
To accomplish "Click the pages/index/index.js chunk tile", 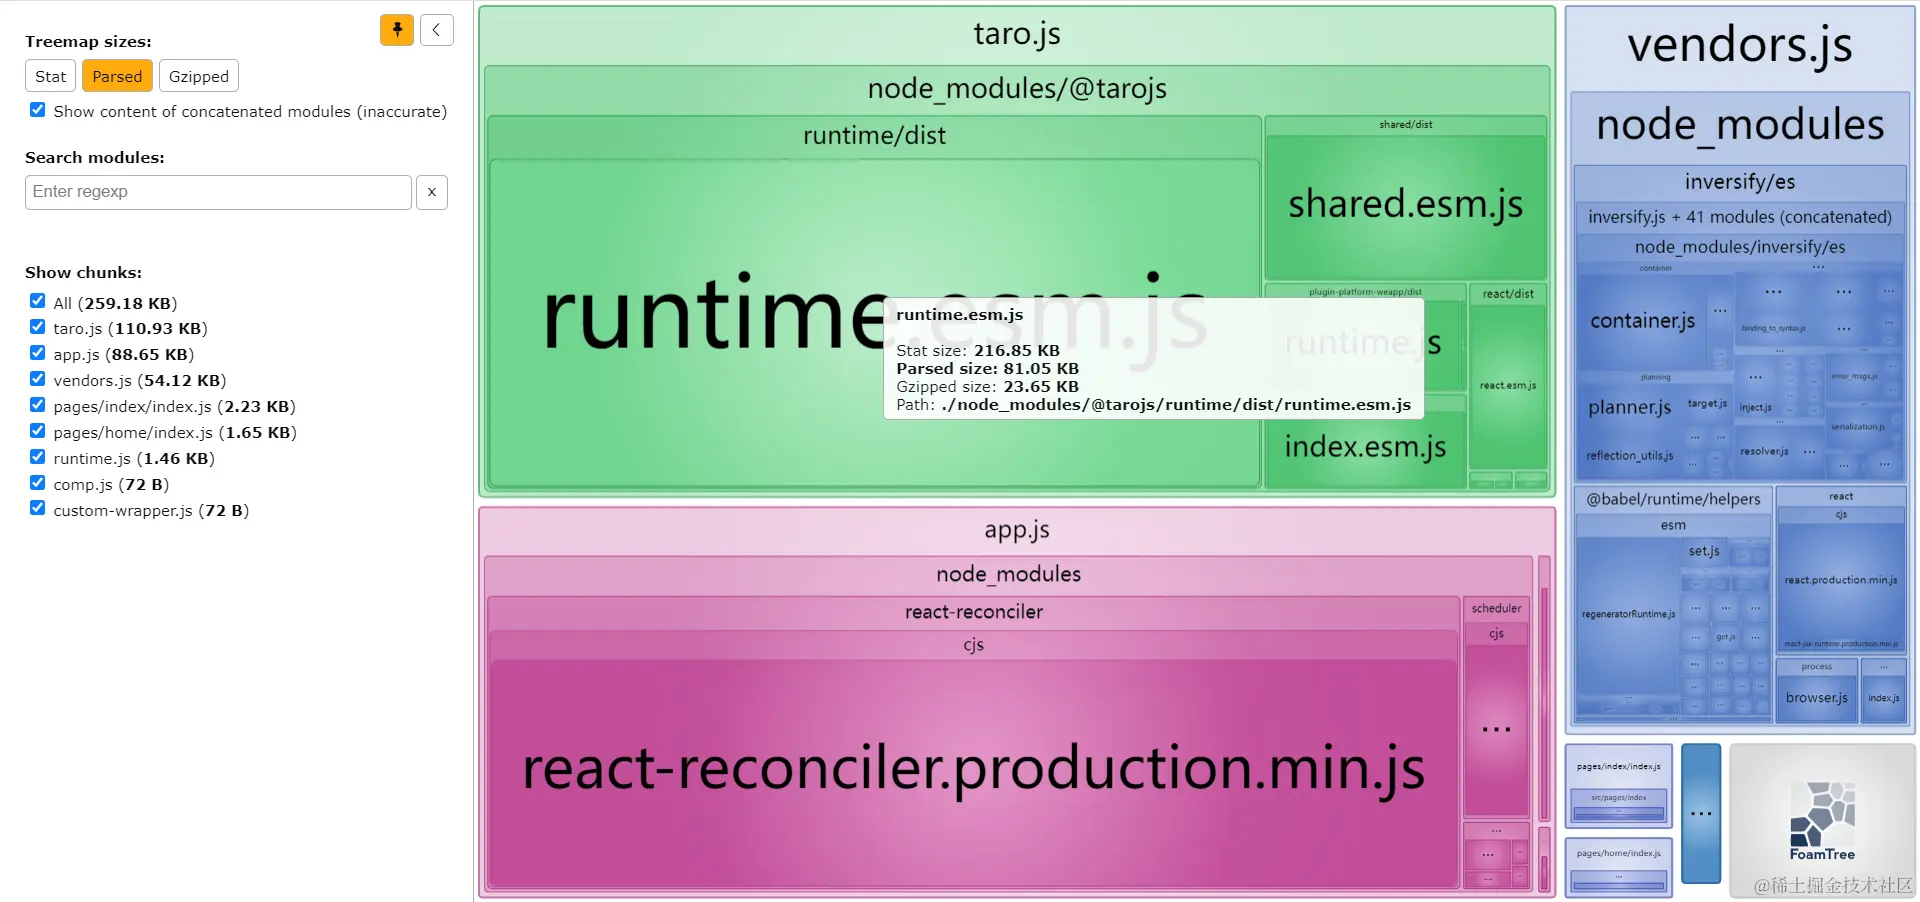I will (1618, 785).
